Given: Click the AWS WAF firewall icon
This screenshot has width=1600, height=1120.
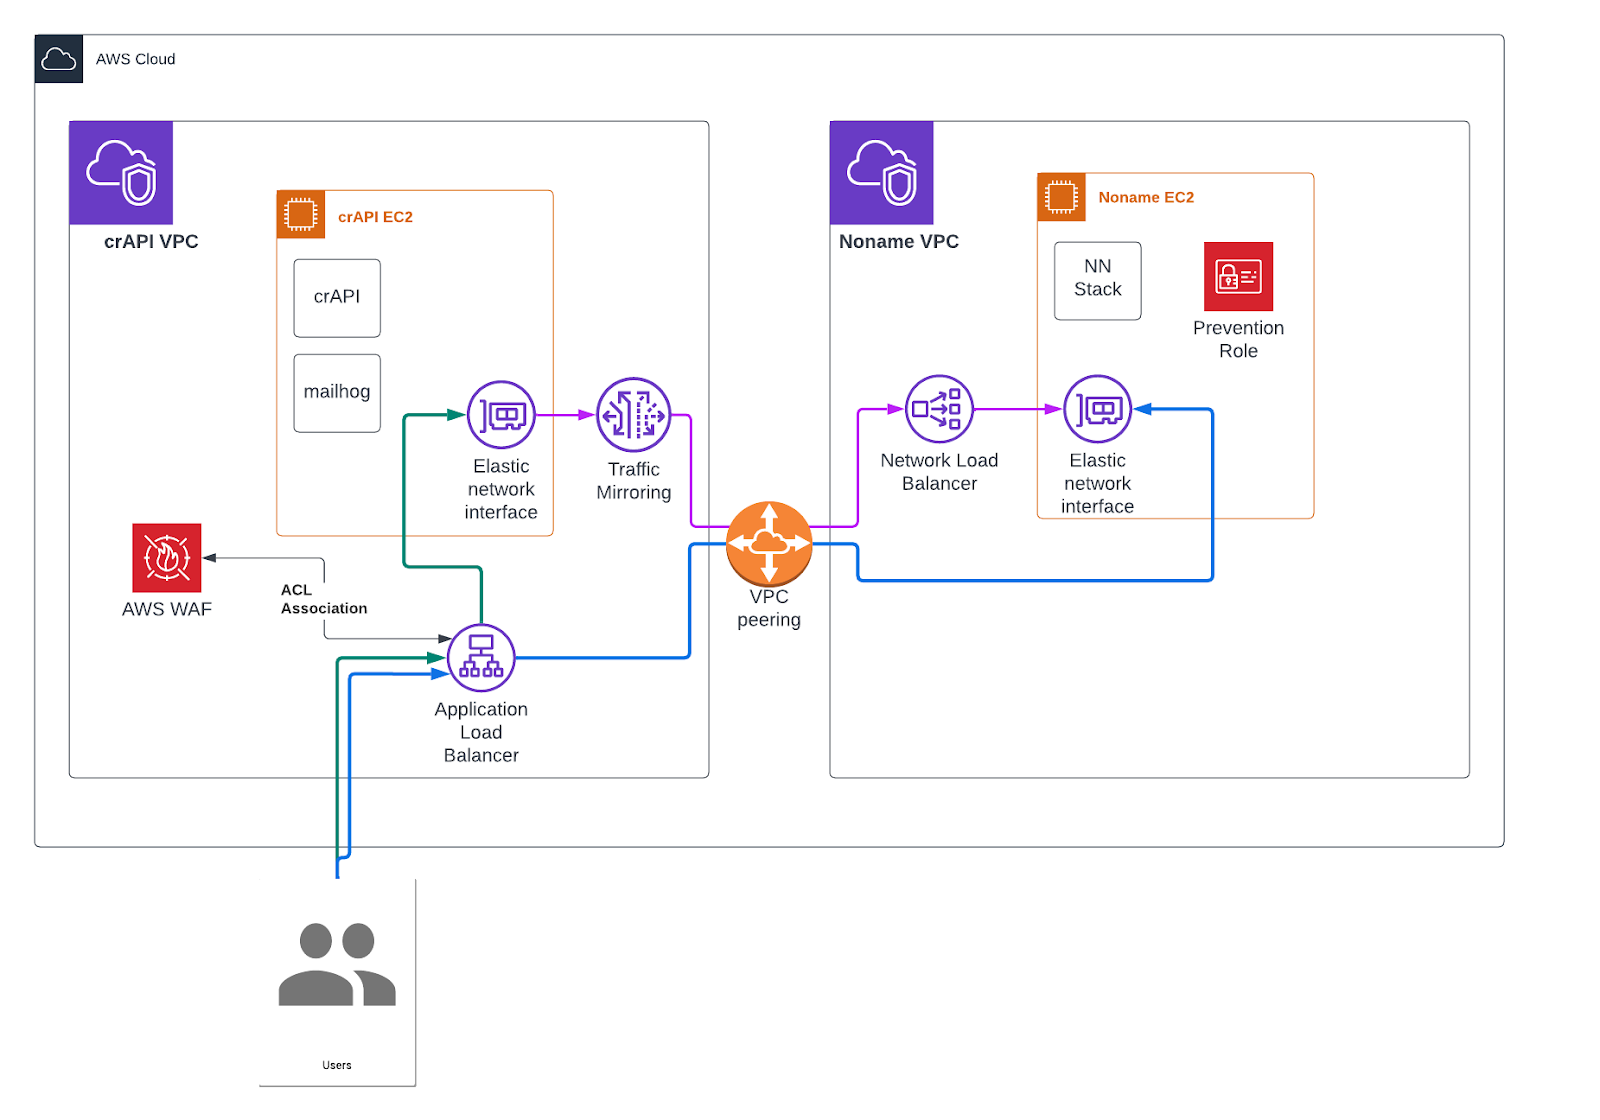Looking at the screenshot, I should pyautogui.click(x=167, y=558).
